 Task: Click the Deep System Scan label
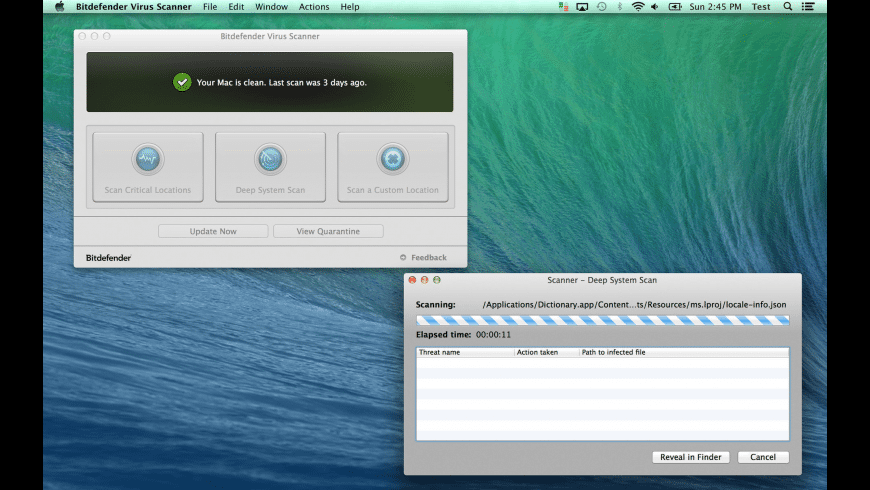270,190
